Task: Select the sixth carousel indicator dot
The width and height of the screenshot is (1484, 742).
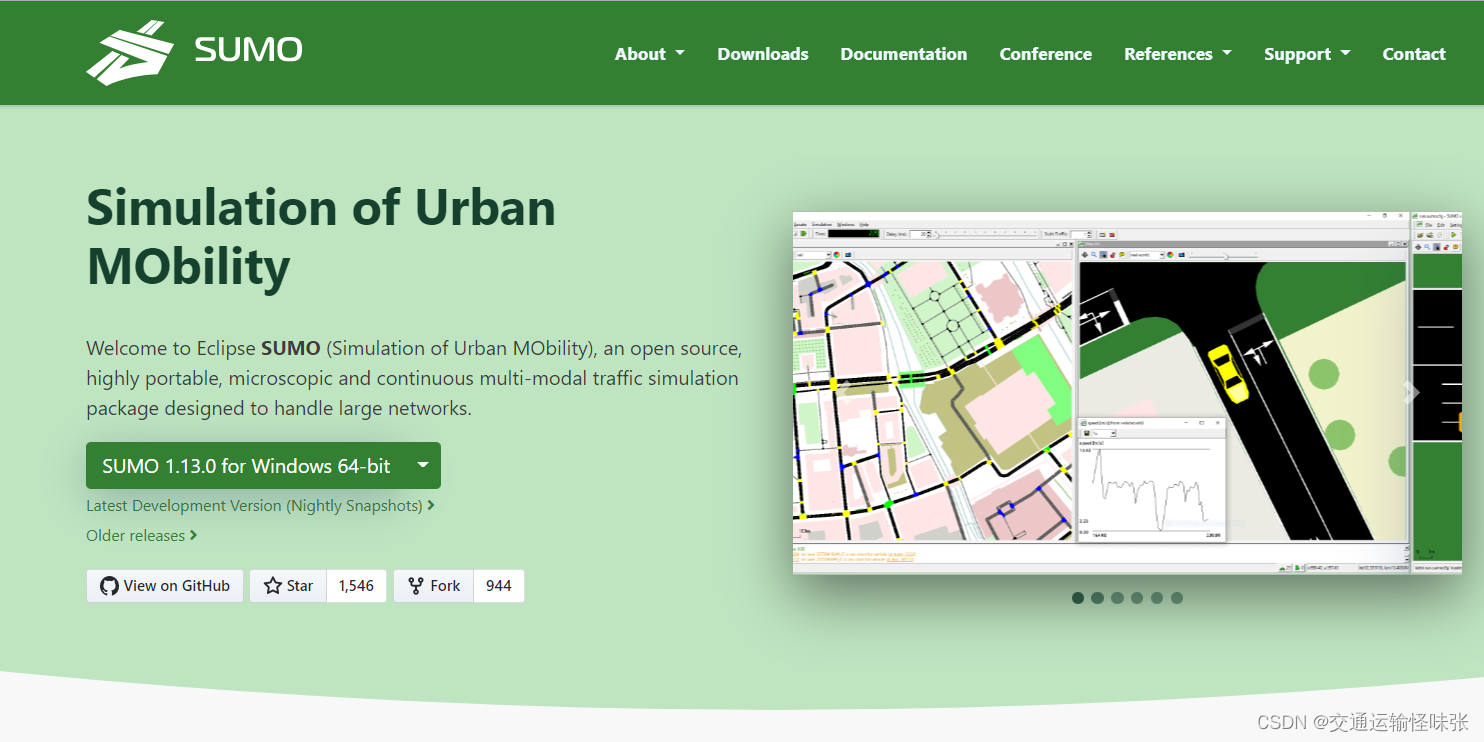Action: (x=1177, y=598)
